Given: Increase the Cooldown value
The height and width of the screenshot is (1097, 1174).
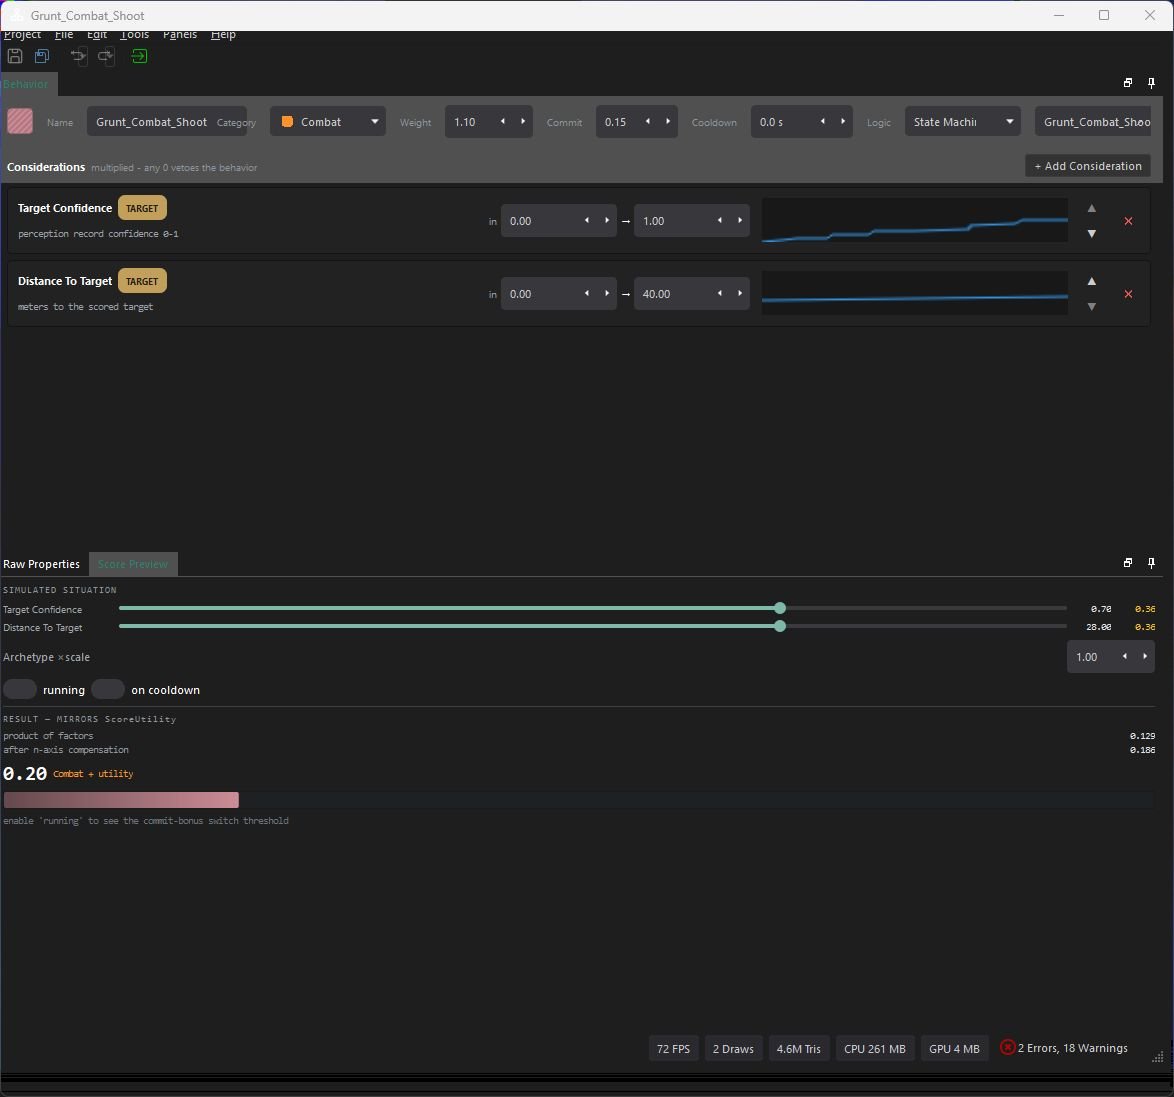Looking at the screenshot, I should pos(842,121).
